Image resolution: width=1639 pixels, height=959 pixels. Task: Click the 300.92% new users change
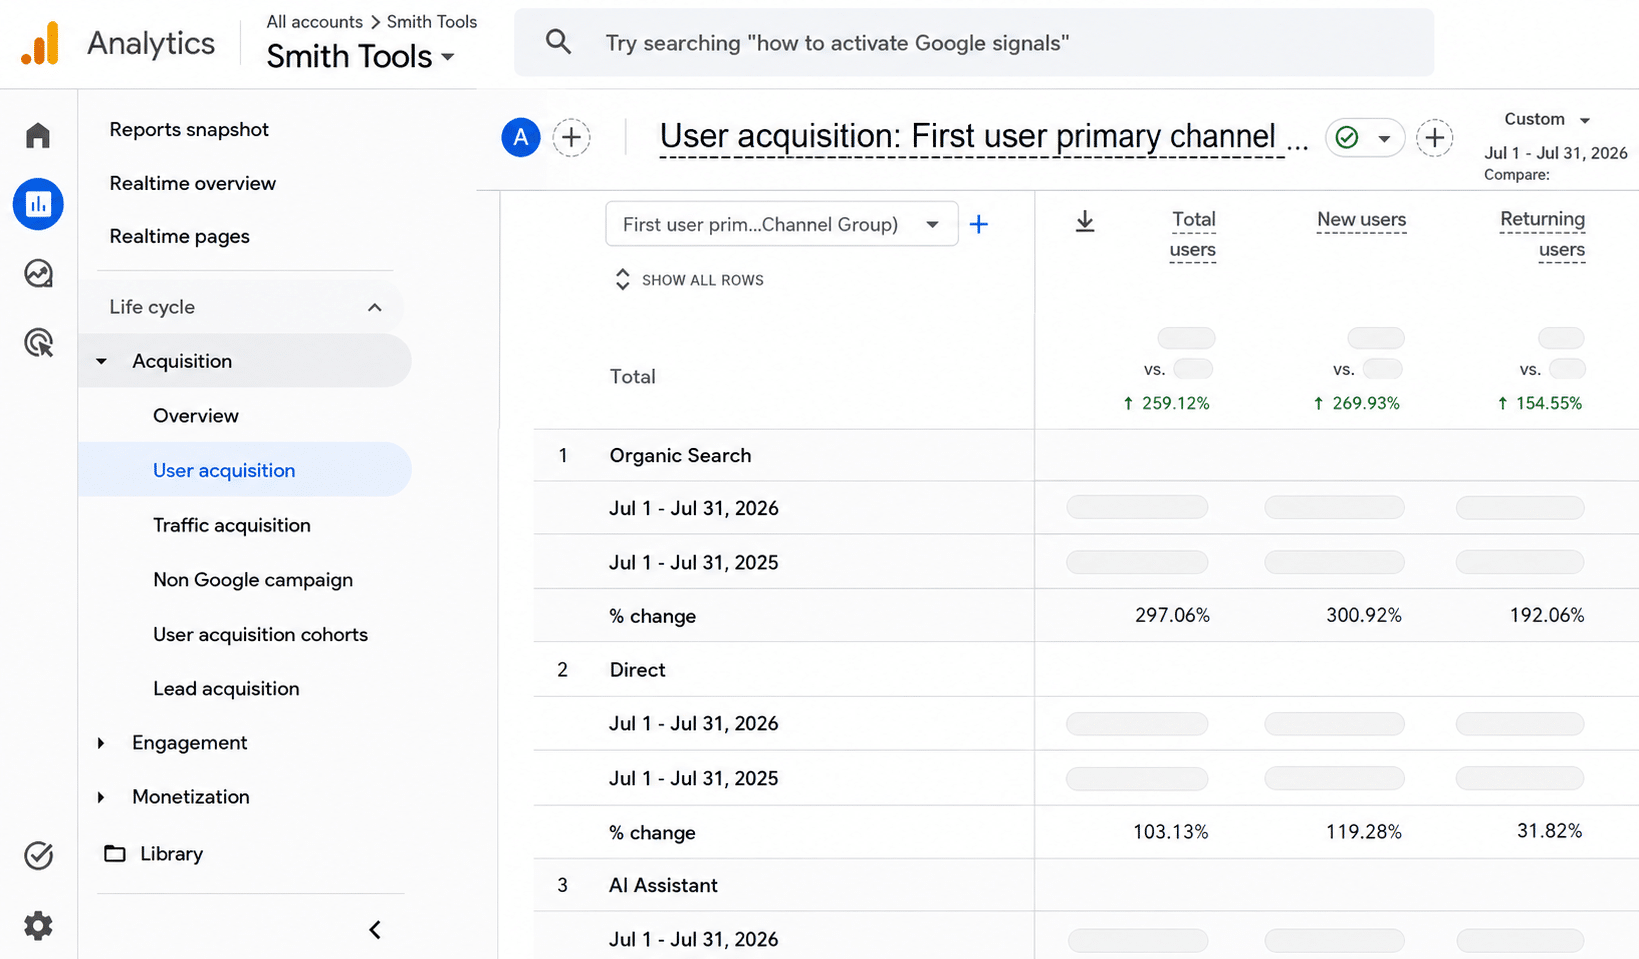[1364, 616]
